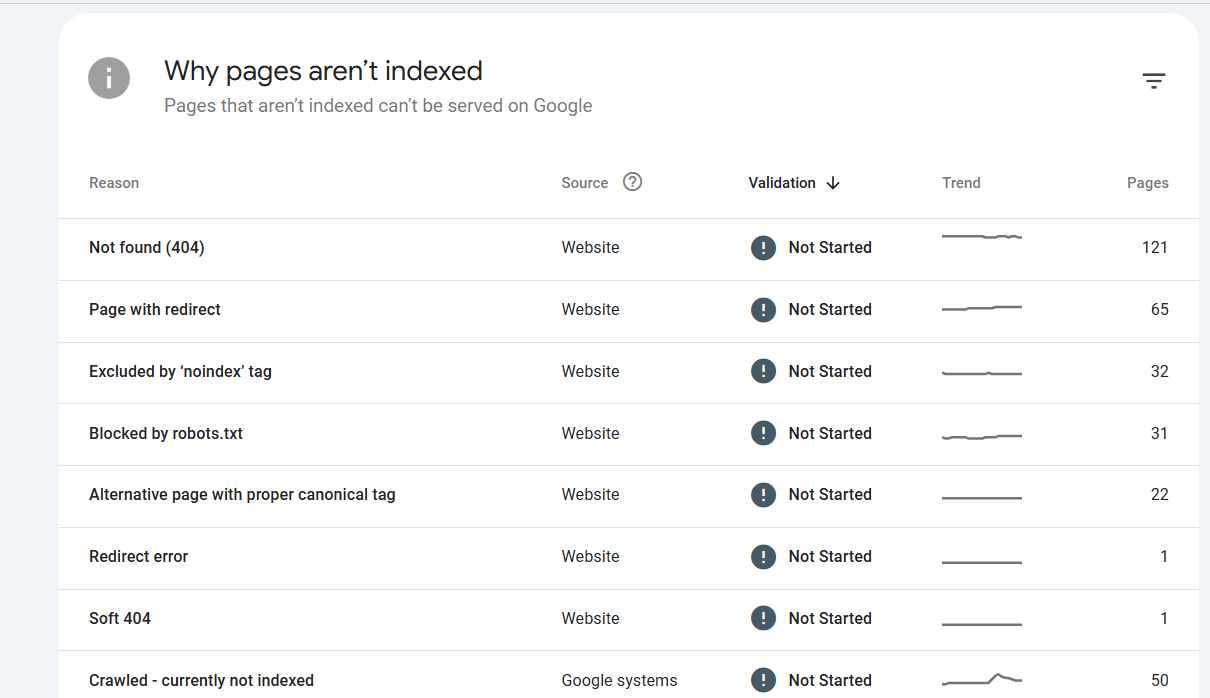Viewport: 1210px width, 698px height.
Task: Click status icon in Redirect error row
Action: (763, 556)
